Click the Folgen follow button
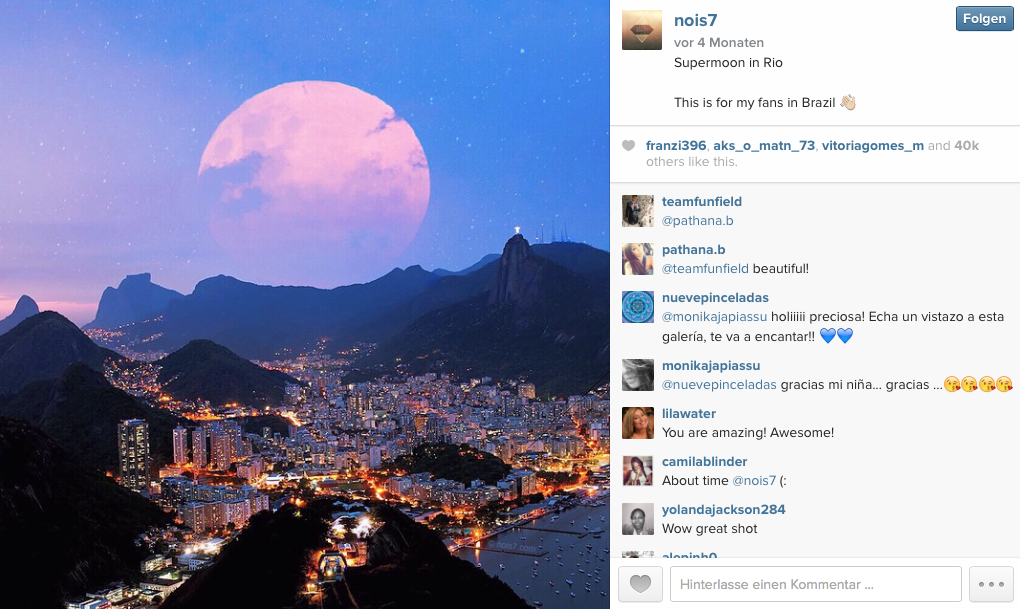The height and width of the screenshot is (609, 1020). point(984,19)
